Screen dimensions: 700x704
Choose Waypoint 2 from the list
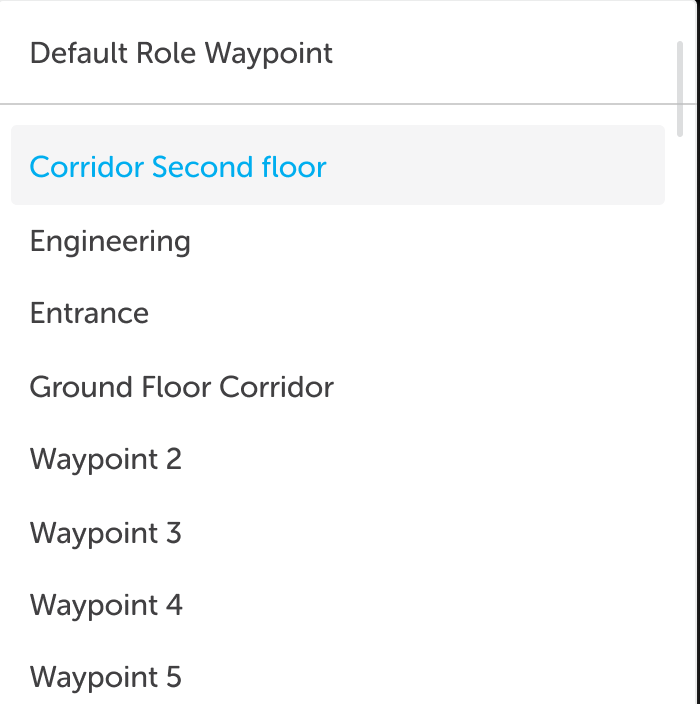[x=338, y=459]
